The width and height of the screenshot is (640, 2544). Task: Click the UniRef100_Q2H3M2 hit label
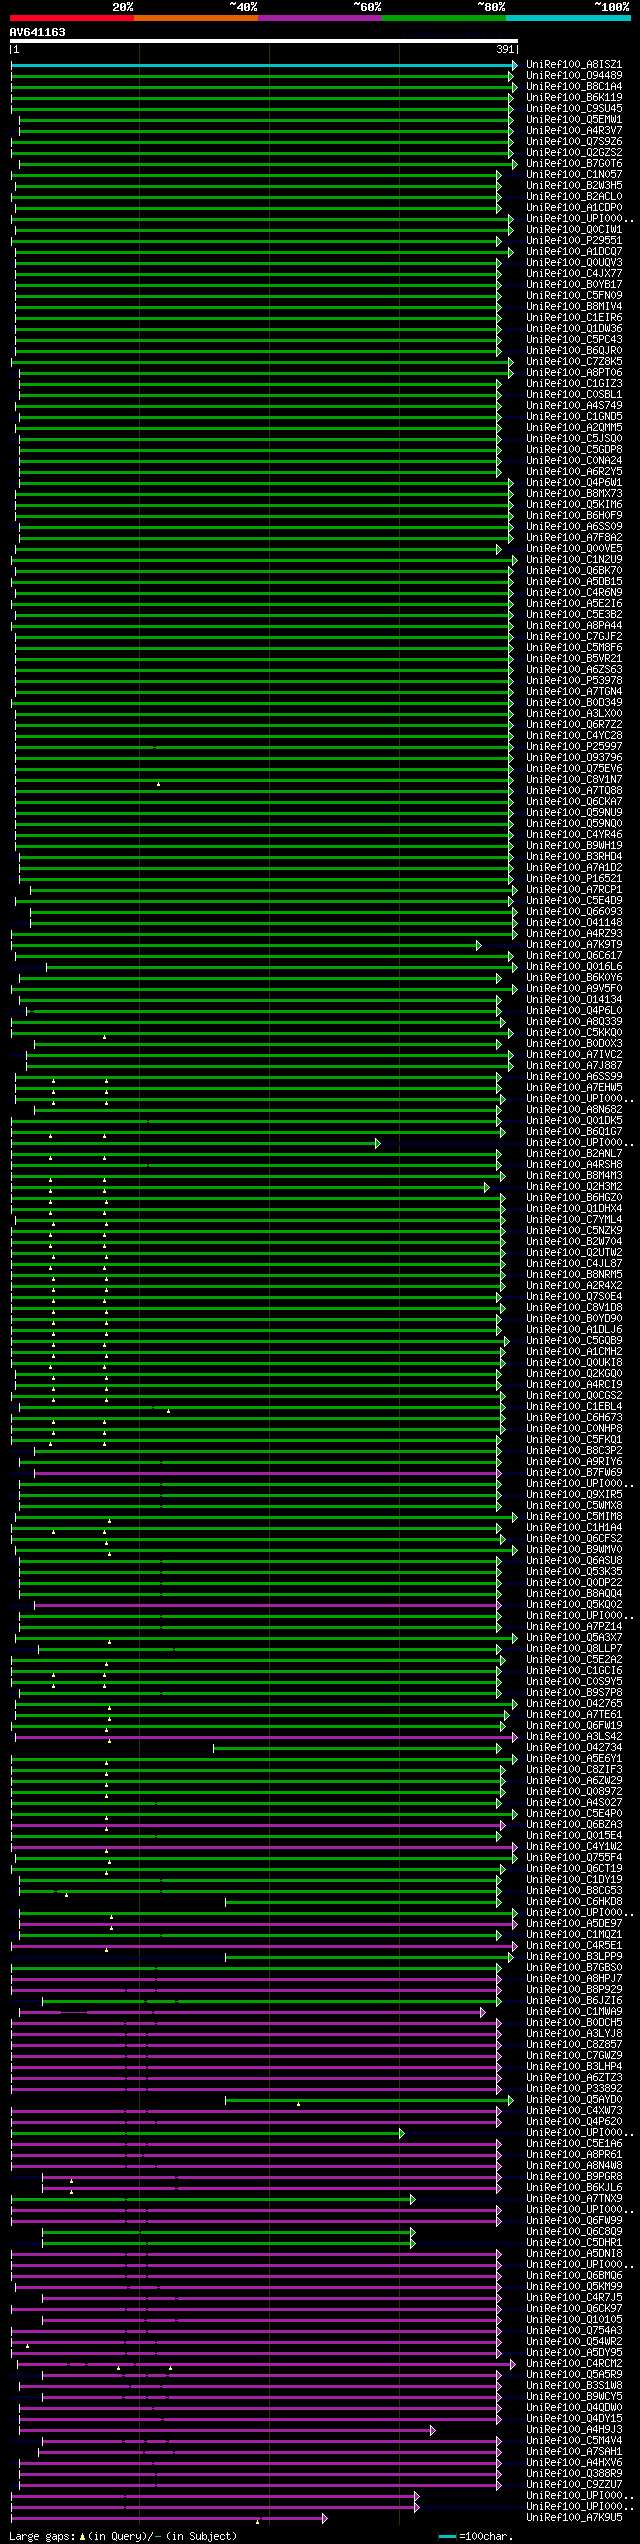coord(574,1187)
